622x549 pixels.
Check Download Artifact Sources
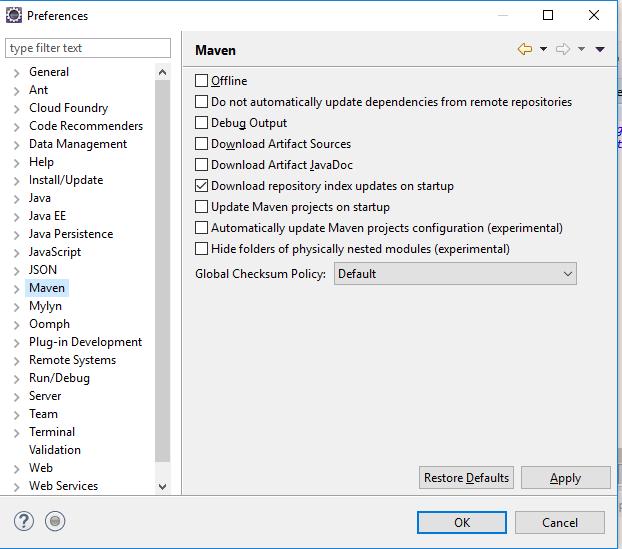[x=201, y=144]
